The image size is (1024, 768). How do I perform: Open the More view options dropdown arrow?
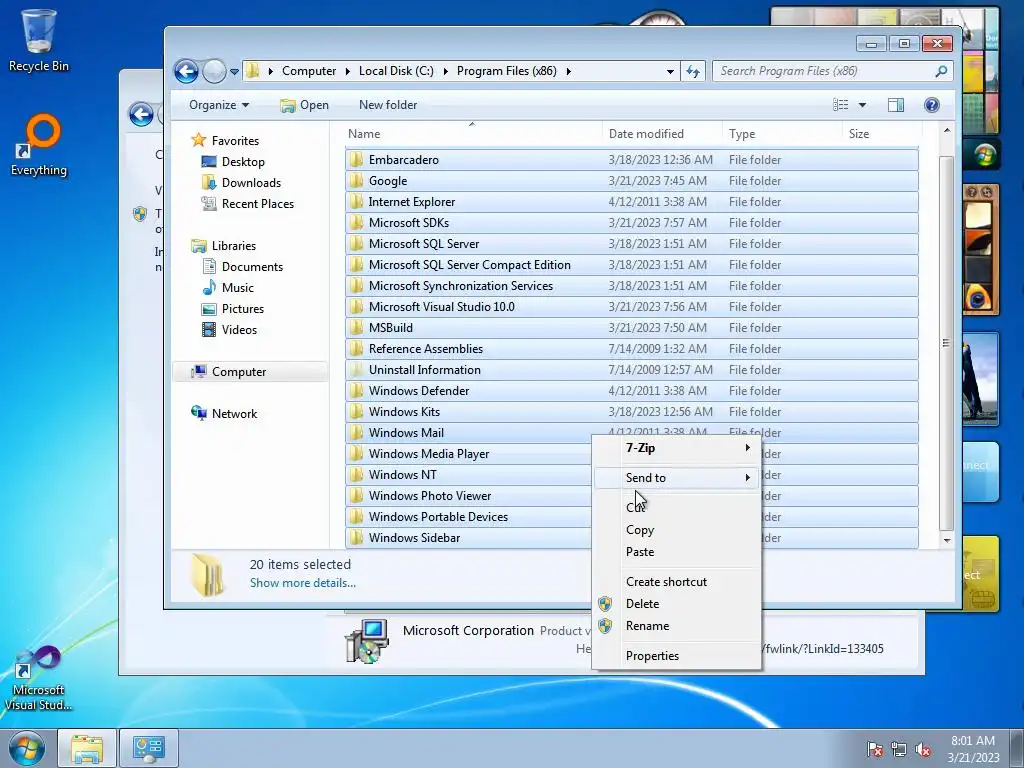[x=862, y=105]
